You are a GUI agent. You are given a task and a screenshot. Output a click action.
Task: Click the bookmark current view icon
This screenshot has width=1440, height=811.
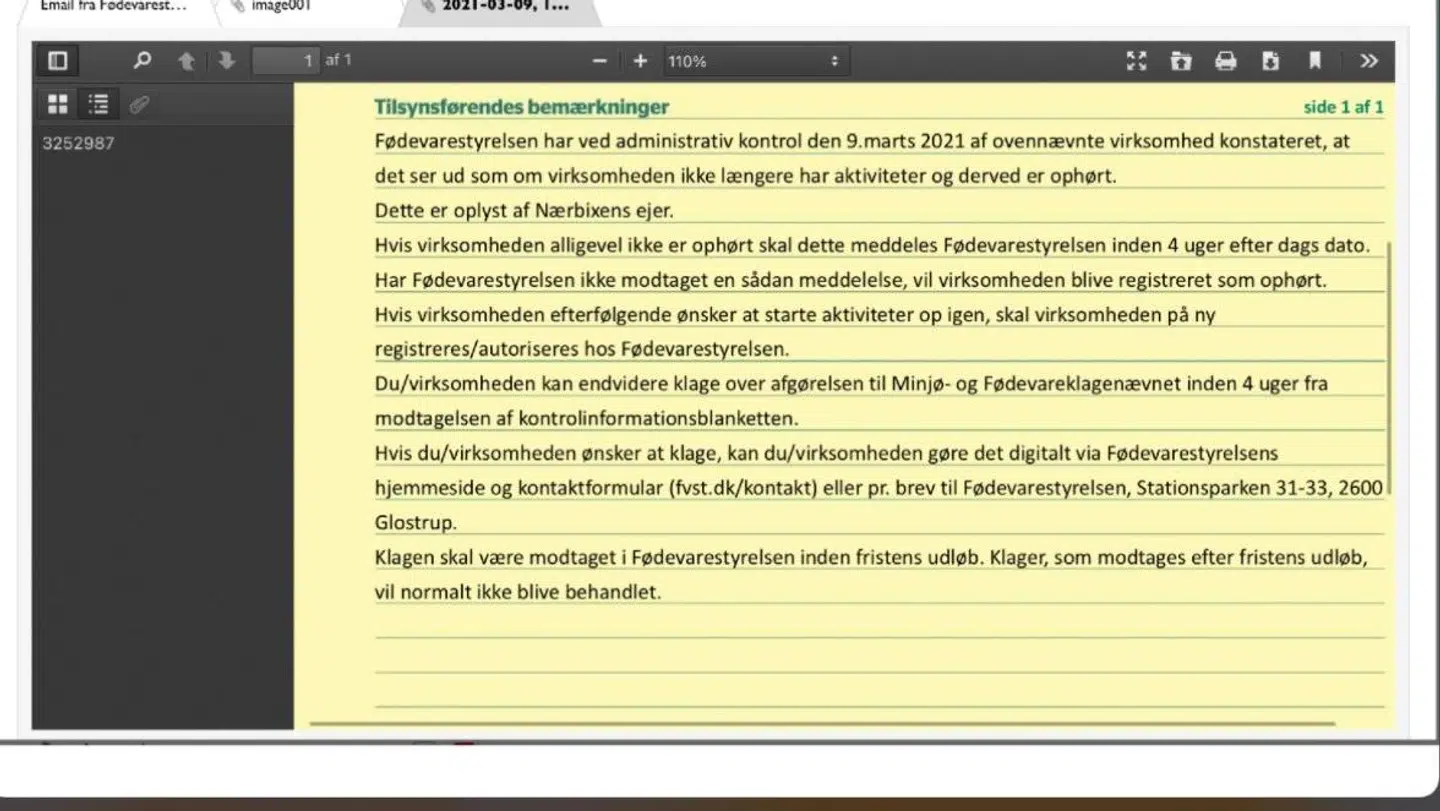tap(1315, 61)
